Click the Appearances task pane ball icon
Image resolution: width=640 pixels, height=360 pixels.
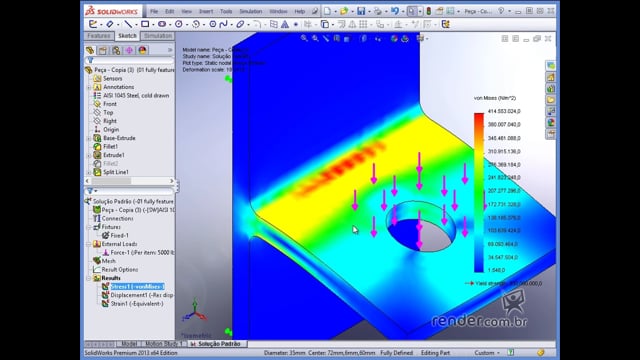pyautogui.click(x=551, y=122)
